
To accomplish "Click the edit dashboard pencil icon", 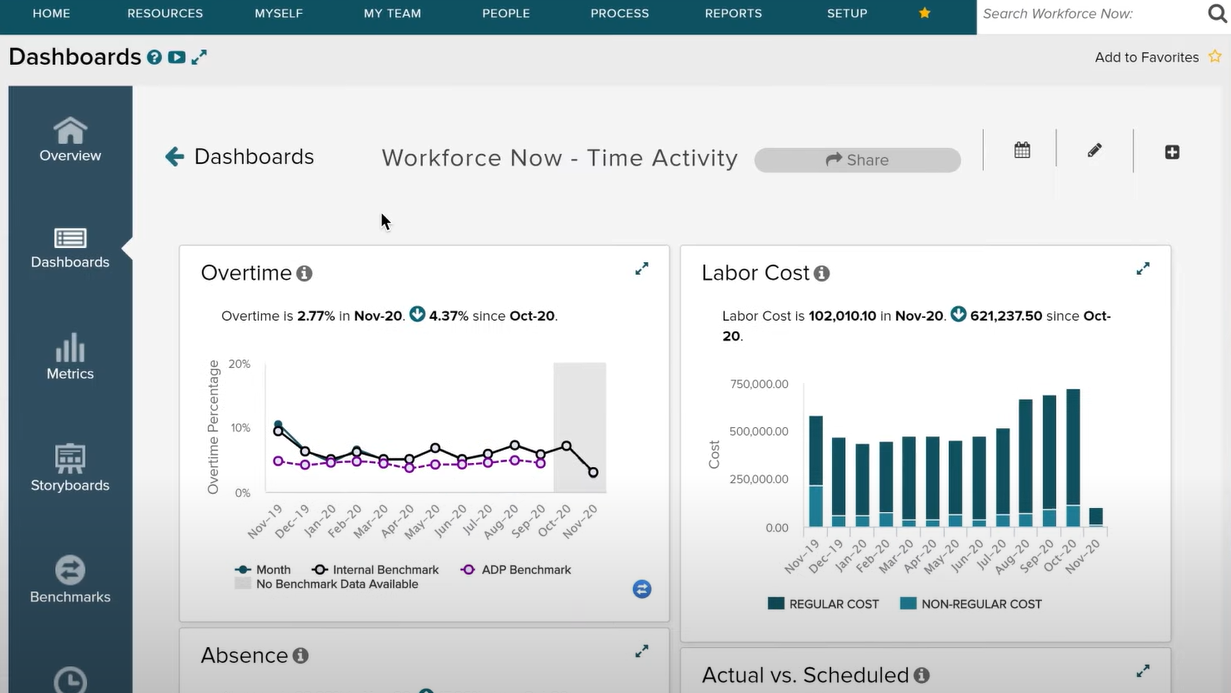I will pos(1094,150).
